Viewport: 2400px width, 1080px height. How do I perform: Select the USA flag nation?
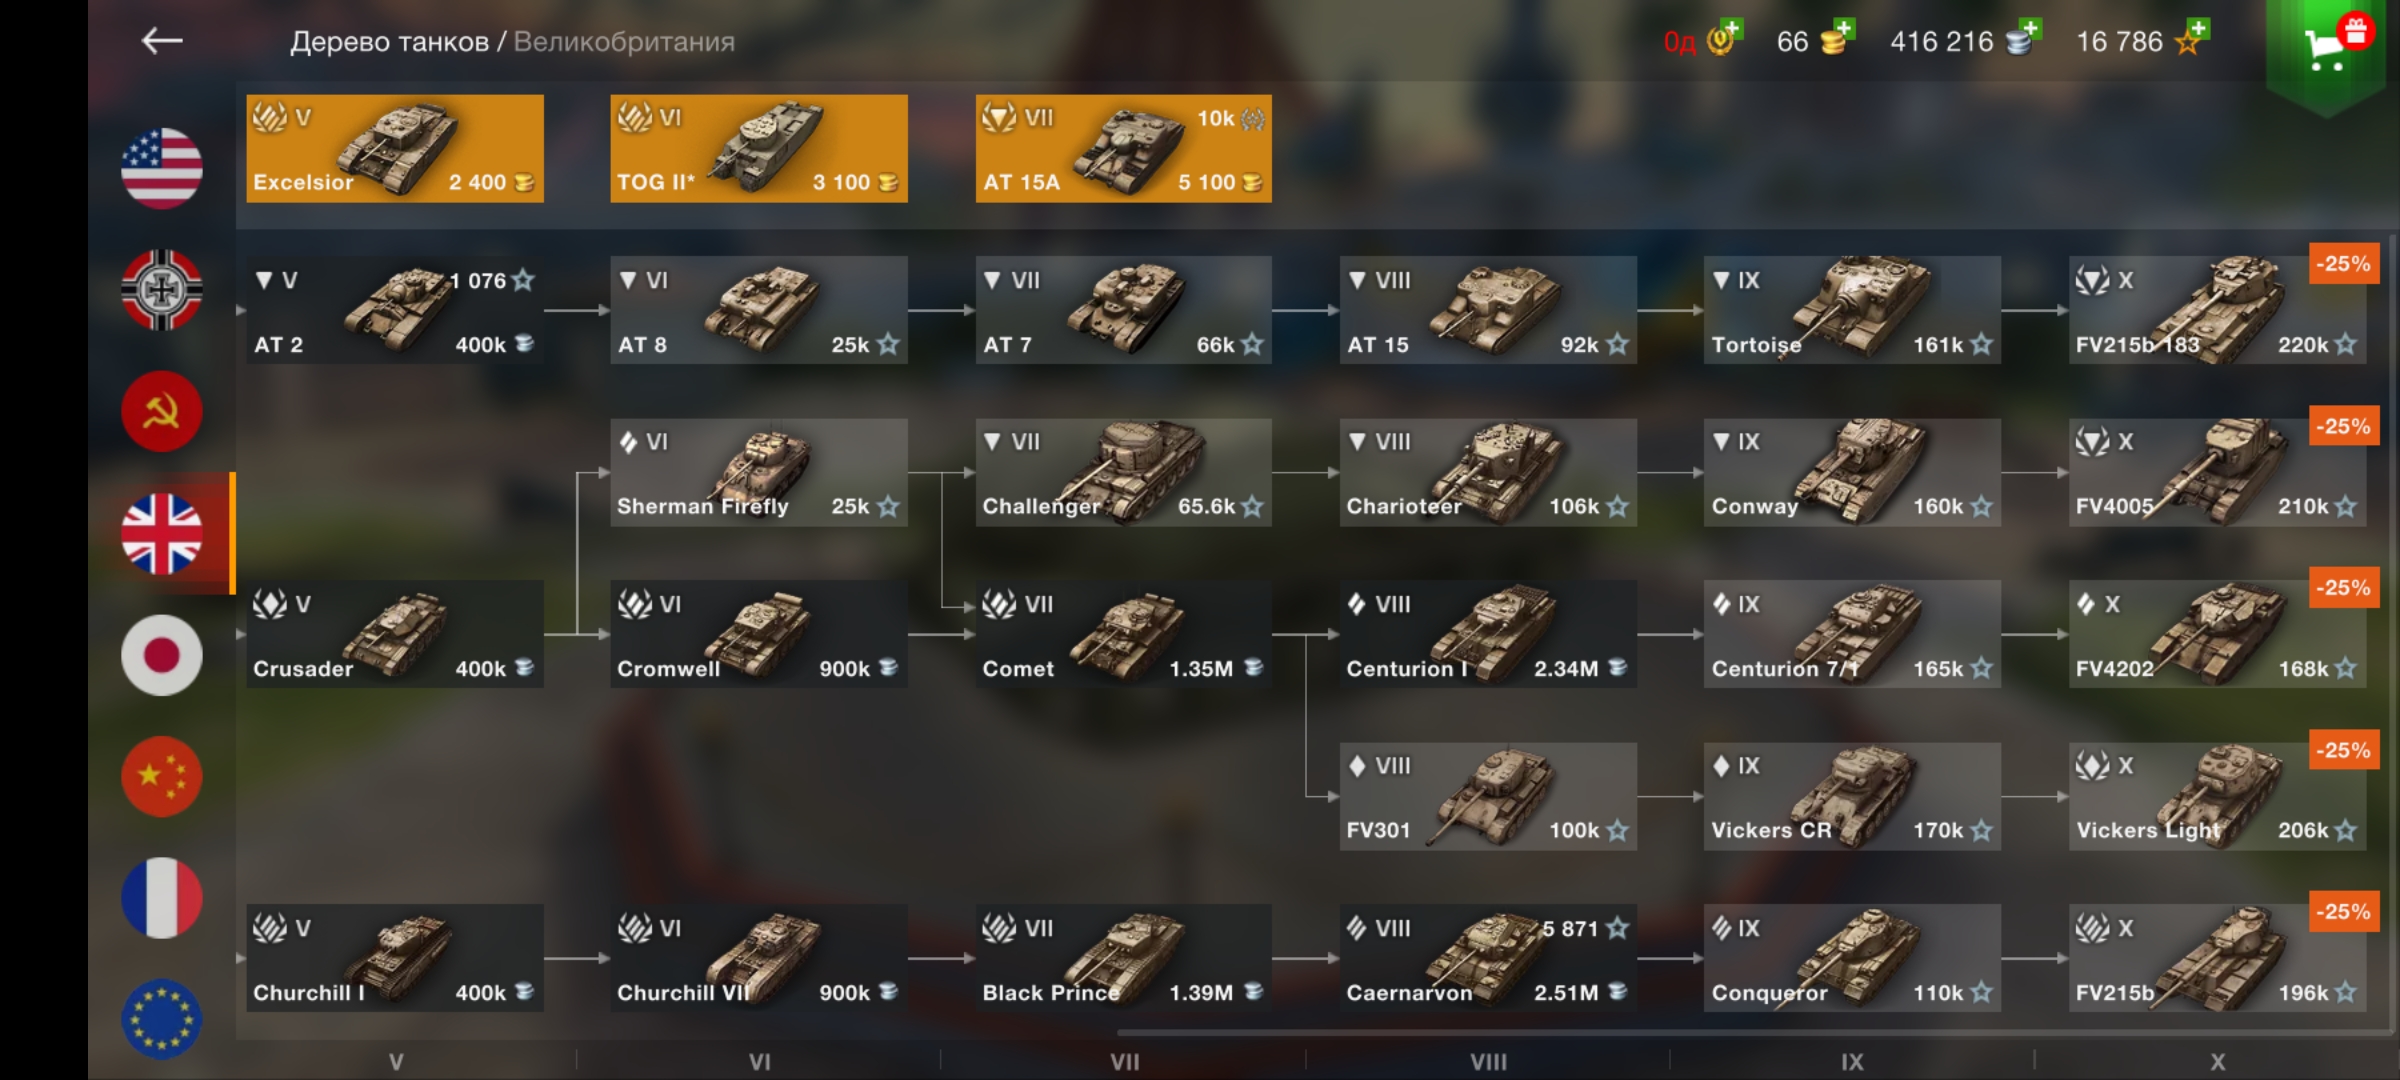pyautogui.click(x=162, y=168)
